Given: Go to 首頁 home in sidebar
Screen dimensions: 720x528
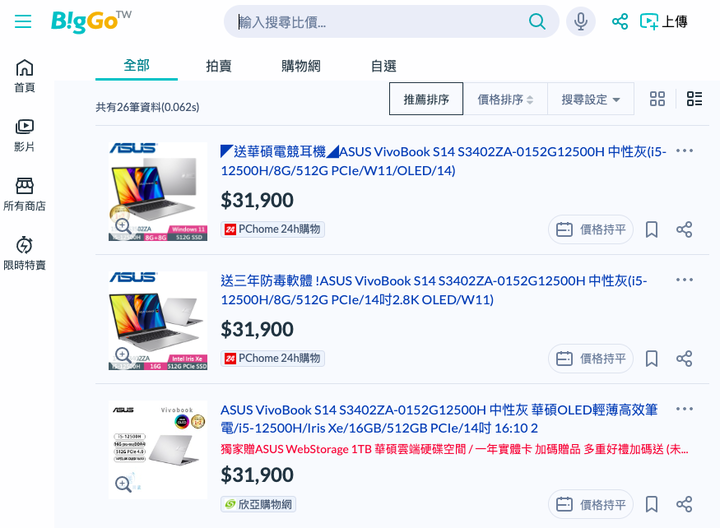Looking at the screenshot, I should click(x=24, y=76).
